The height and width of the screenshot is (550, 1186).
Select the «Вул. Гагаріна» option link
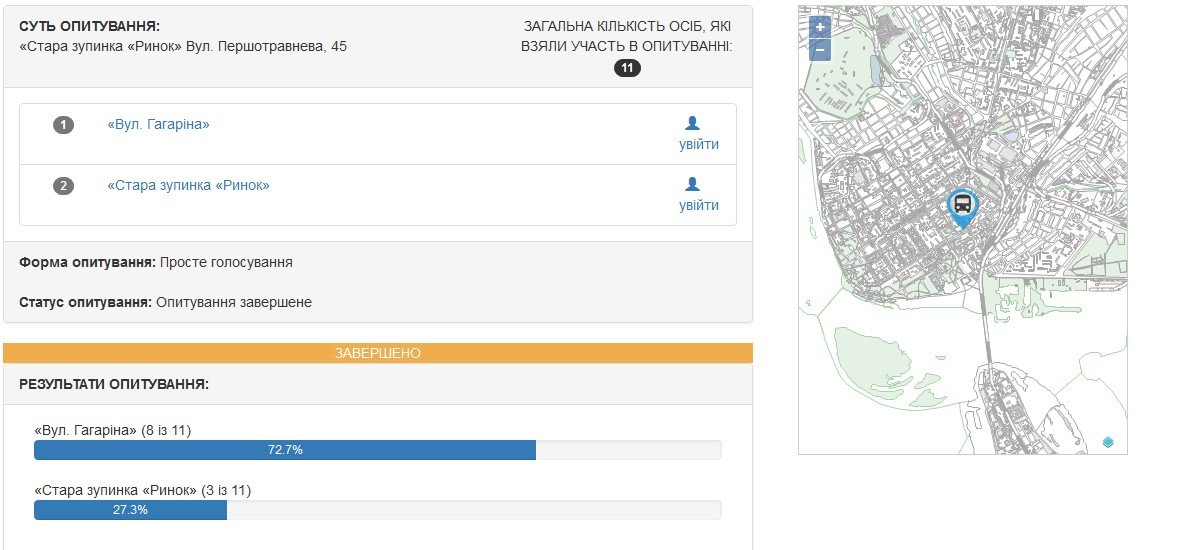[x=158, y=124]
